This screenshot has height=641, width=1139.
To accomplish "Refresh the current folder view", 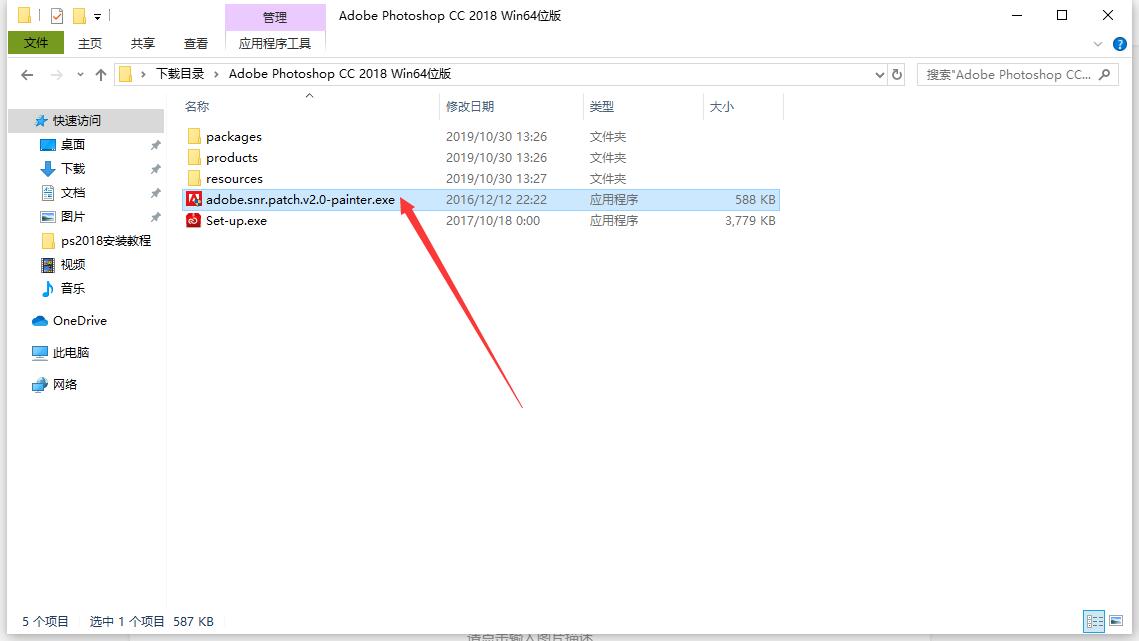I will pos(895,74).
